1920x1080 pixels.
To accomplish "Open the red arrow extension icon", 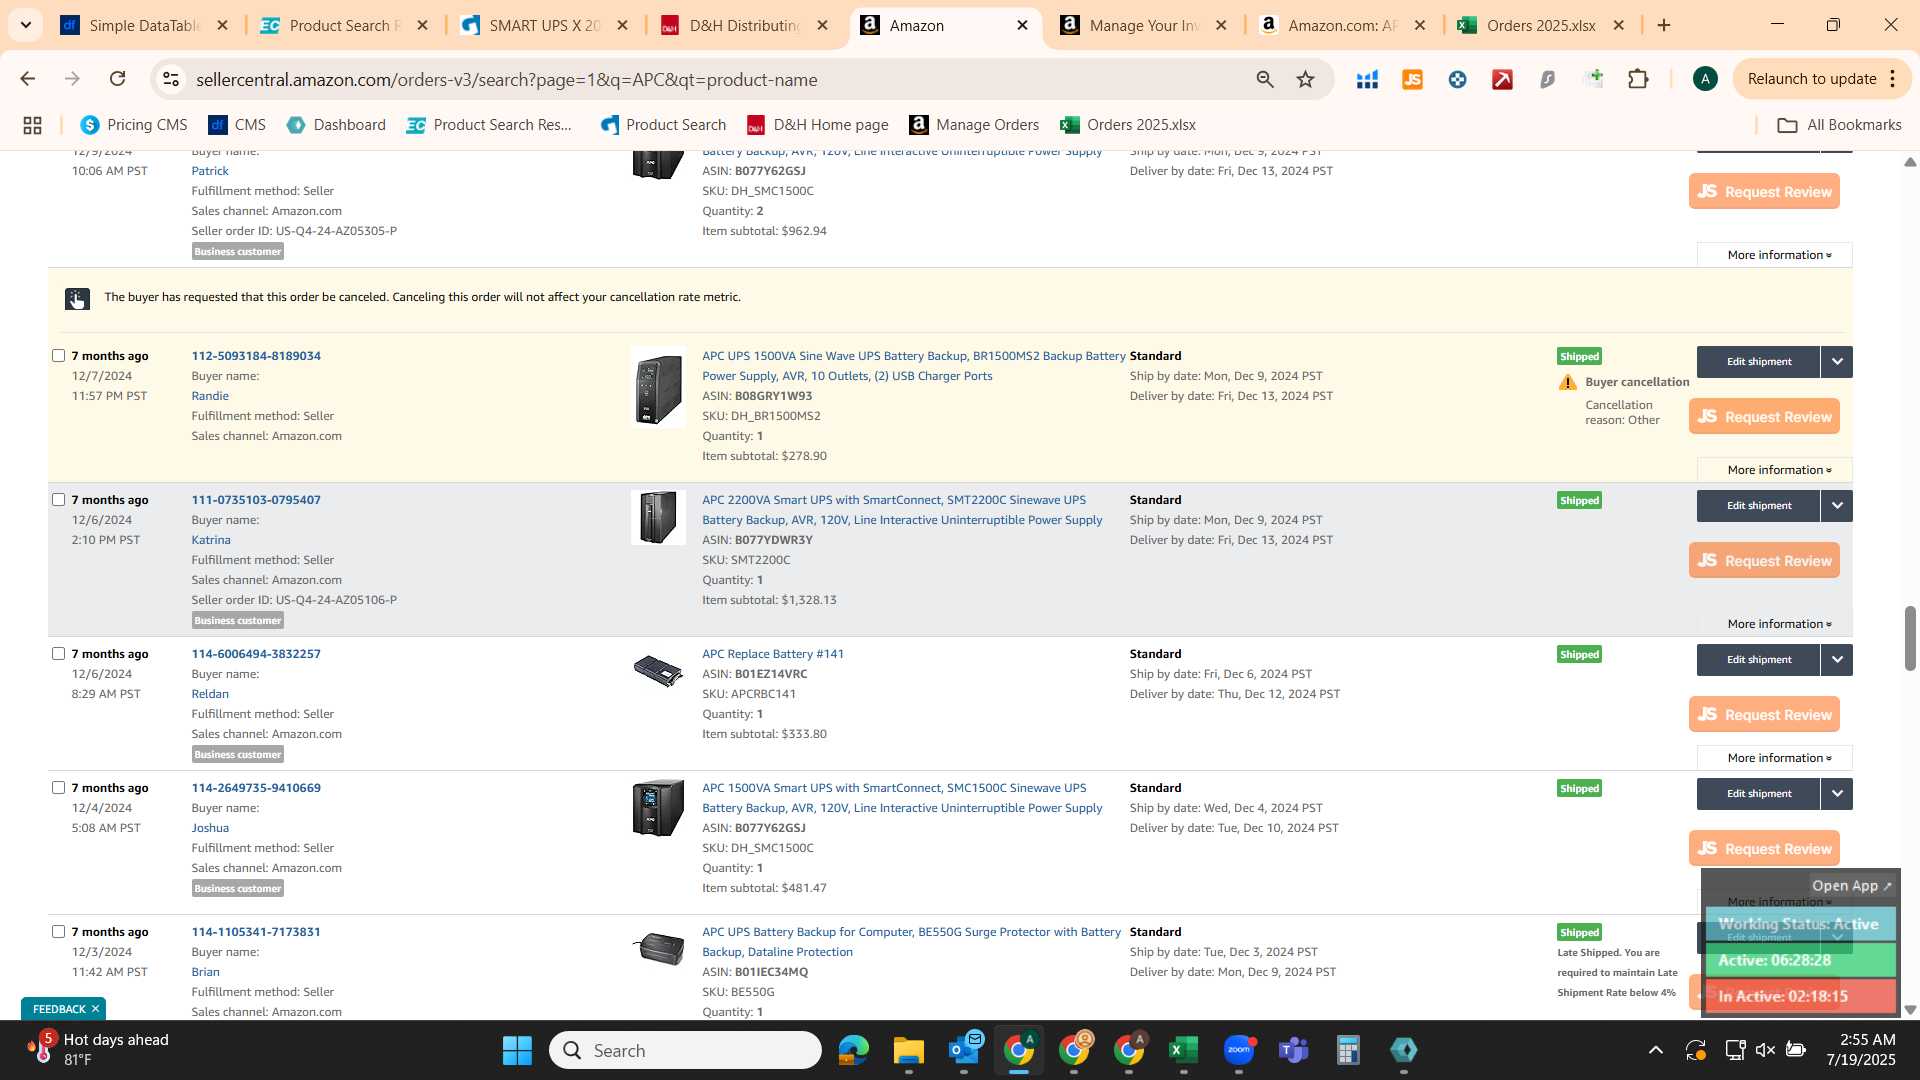I will pyautogui.click(x=1502, y=79).
